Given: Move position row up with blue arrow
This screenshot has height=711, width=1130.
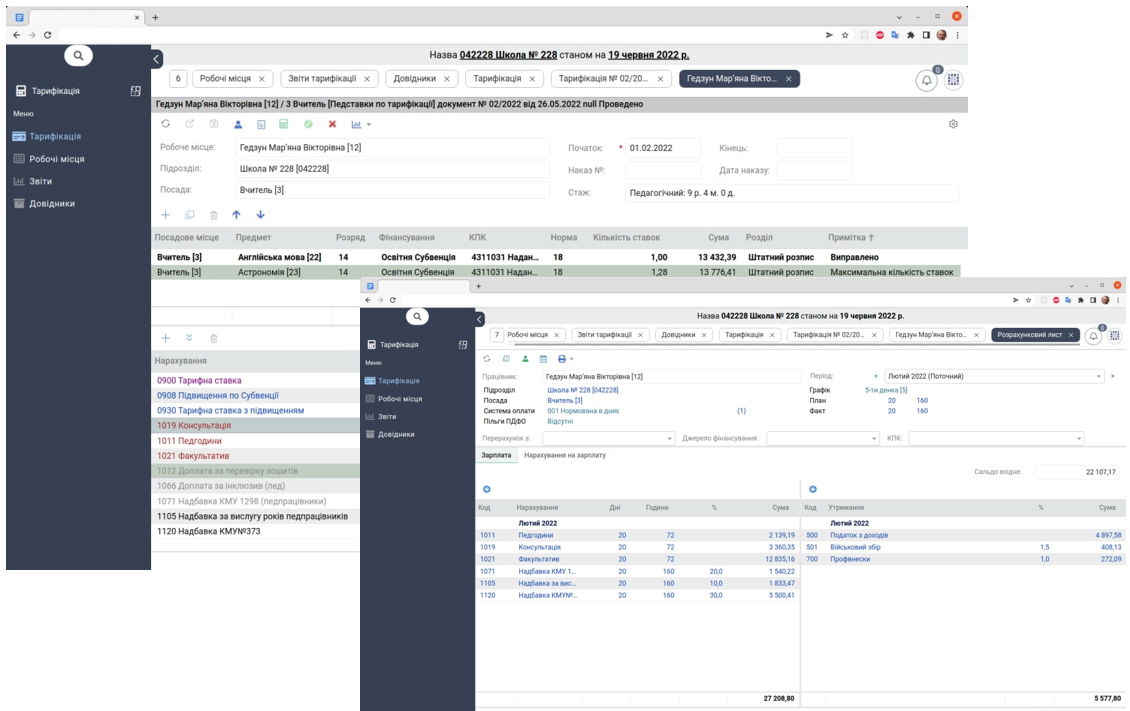Looking at the screenshot, I should 237,214.
